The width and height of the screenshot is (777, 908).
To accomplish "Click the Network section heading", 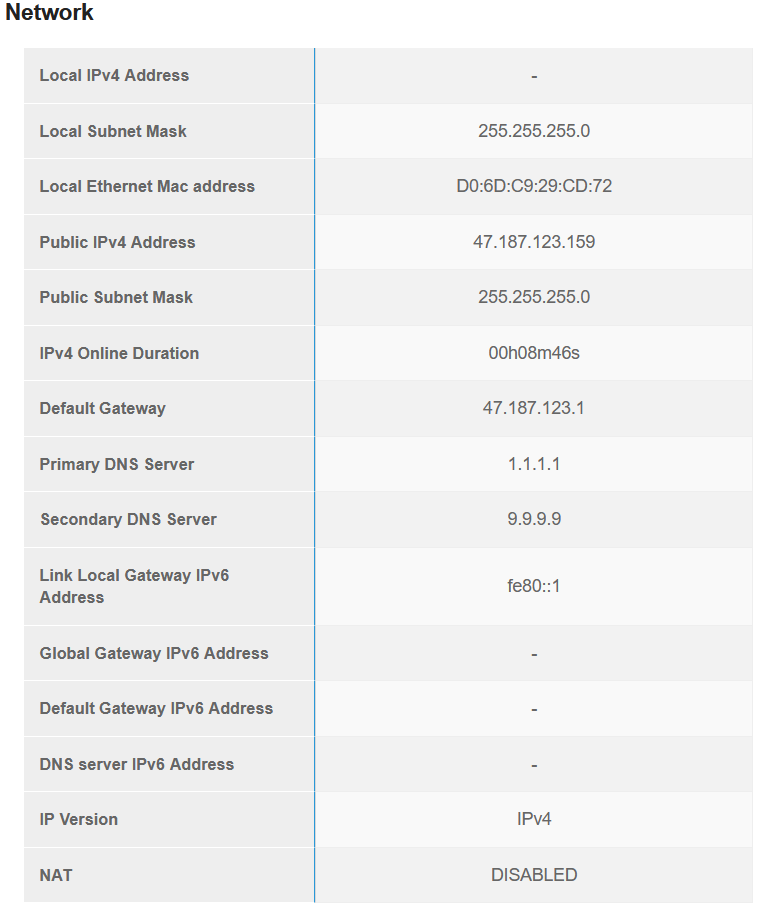I will click(49, 12).
